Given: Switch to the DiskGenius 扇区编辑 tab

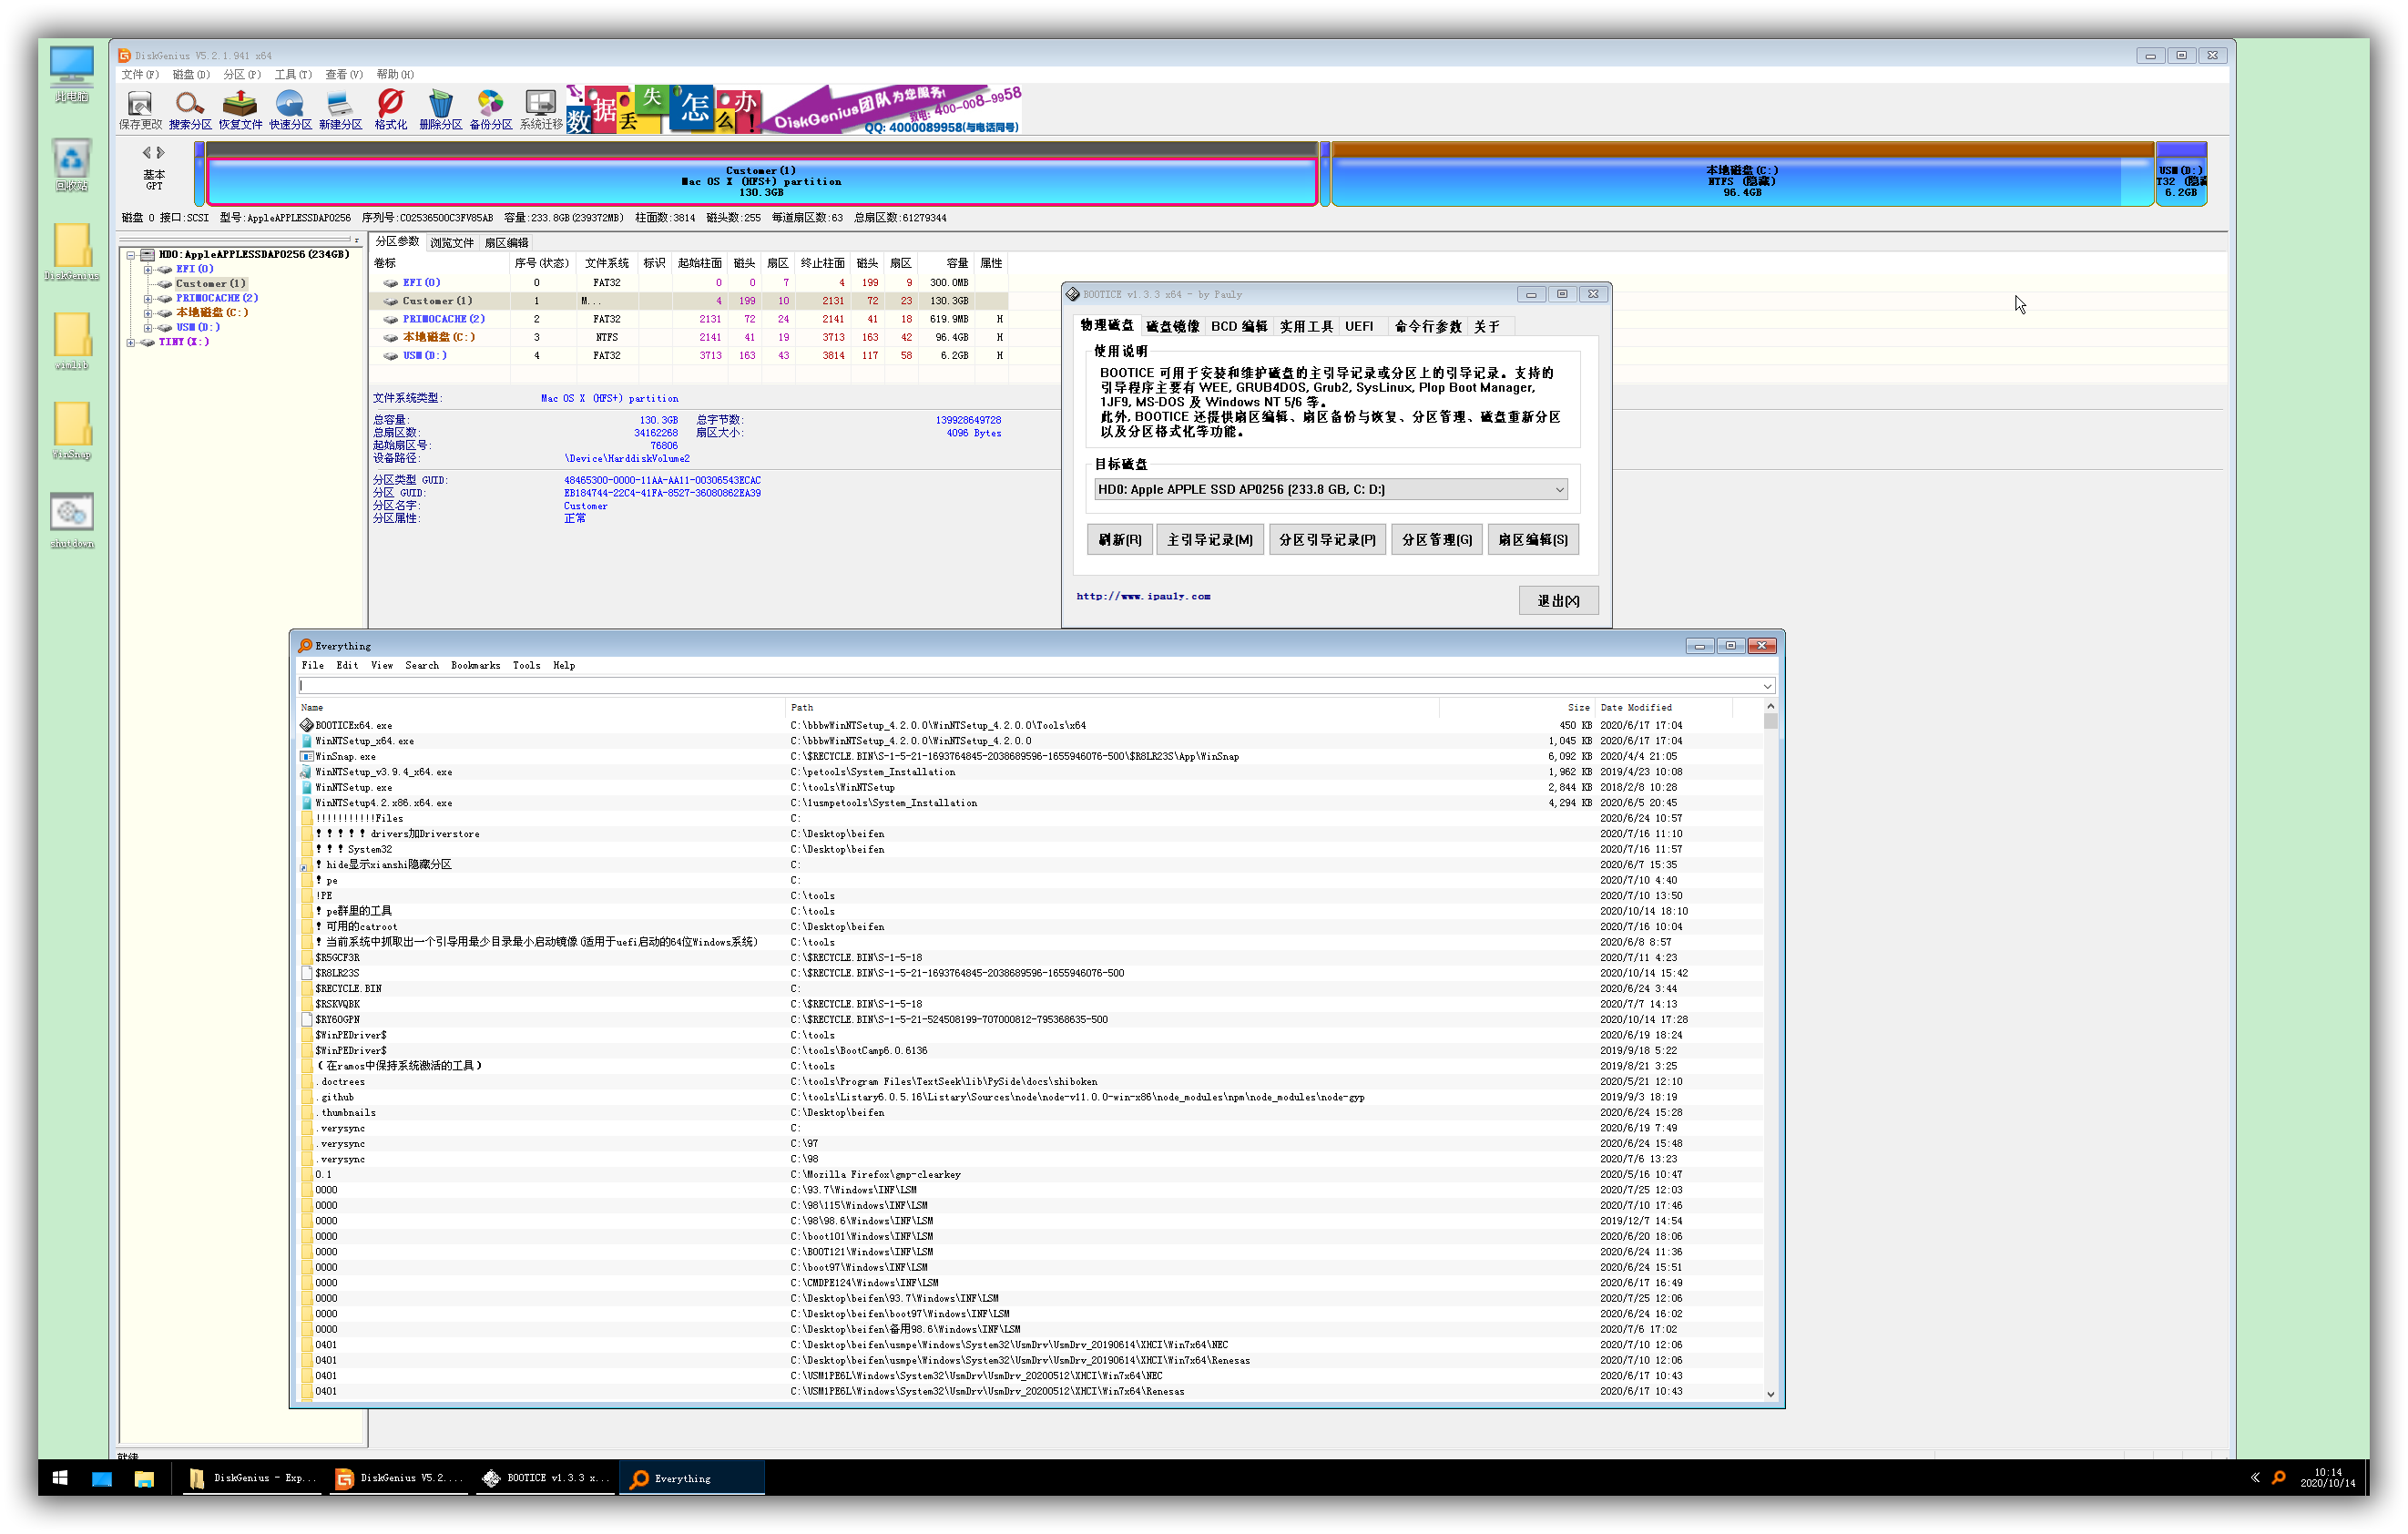Looking at the screenshot, I should [x=506, y=242].
